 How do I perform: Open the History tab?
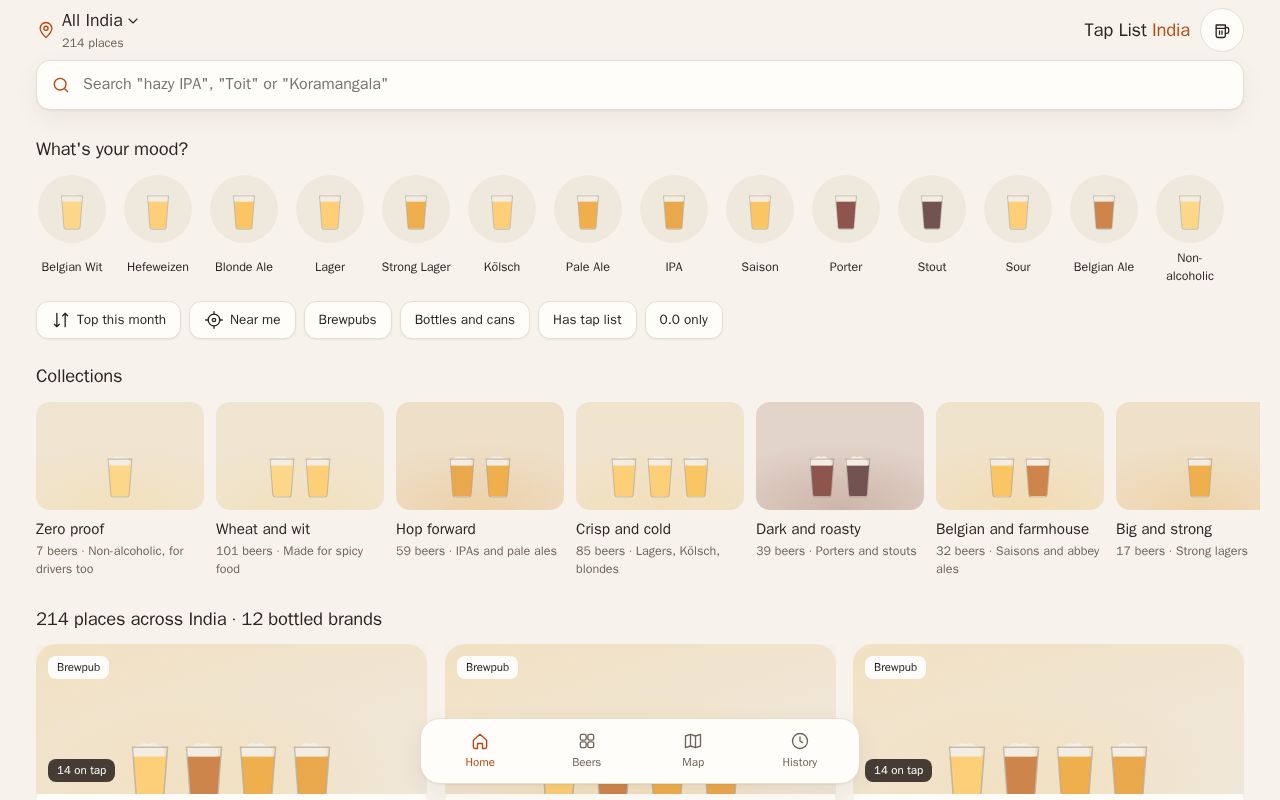800,751
